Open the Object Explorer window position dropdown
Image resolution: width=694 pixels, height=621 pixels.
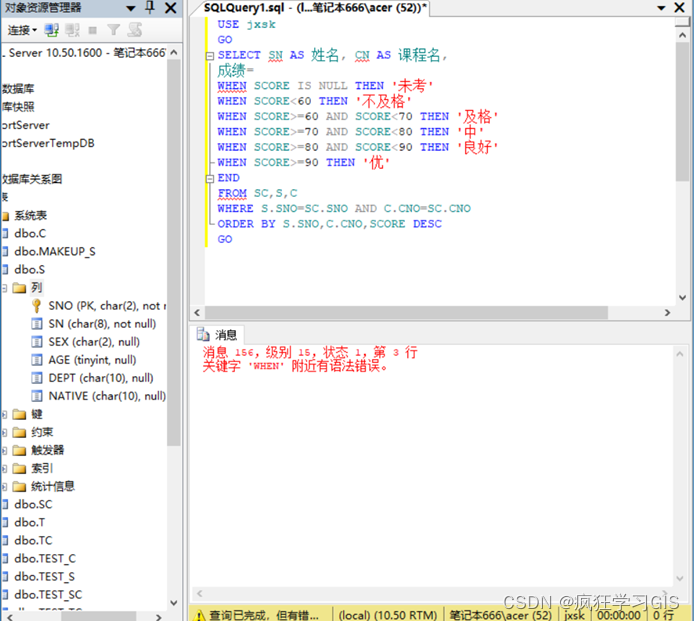pos(131,8)
